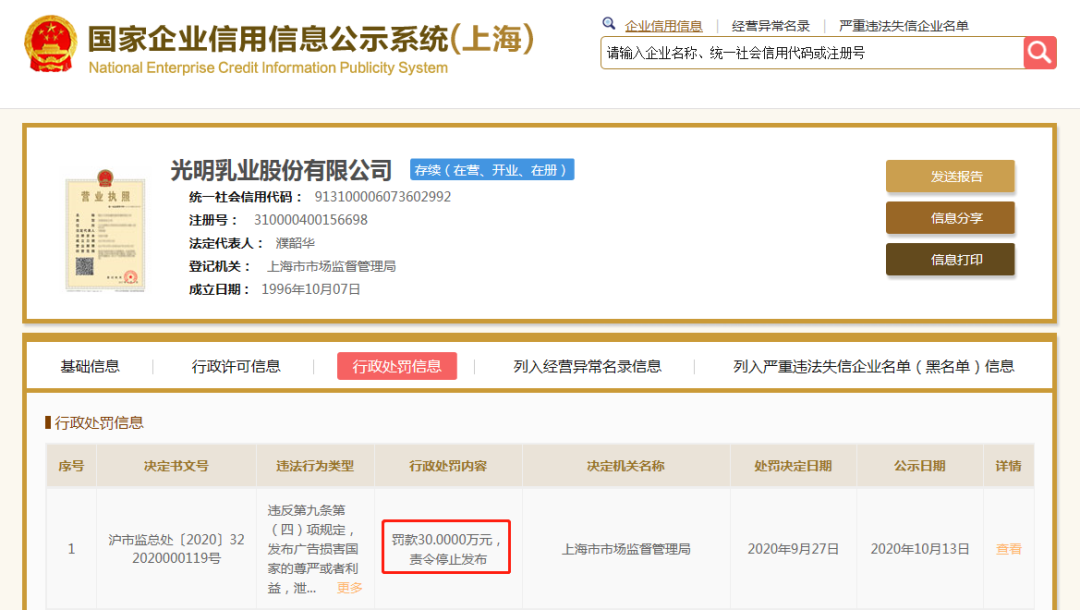The image size is (1080, 610).
Task: Click the 序号 column header
Action: point(71,466)
